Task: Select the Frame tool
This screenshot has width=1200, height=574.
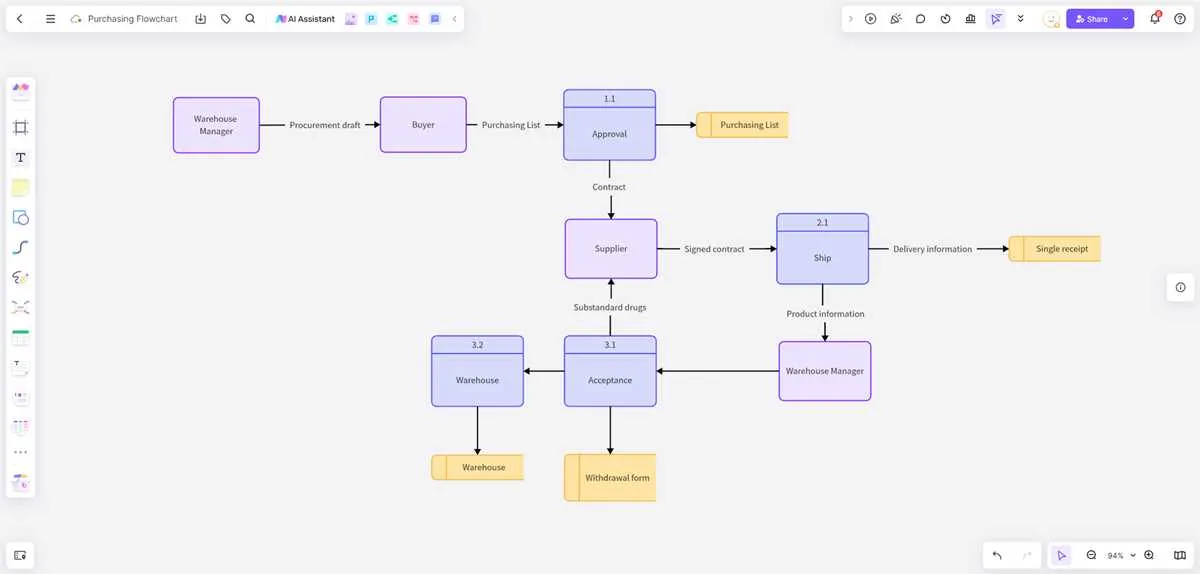Action: [20, 127]
